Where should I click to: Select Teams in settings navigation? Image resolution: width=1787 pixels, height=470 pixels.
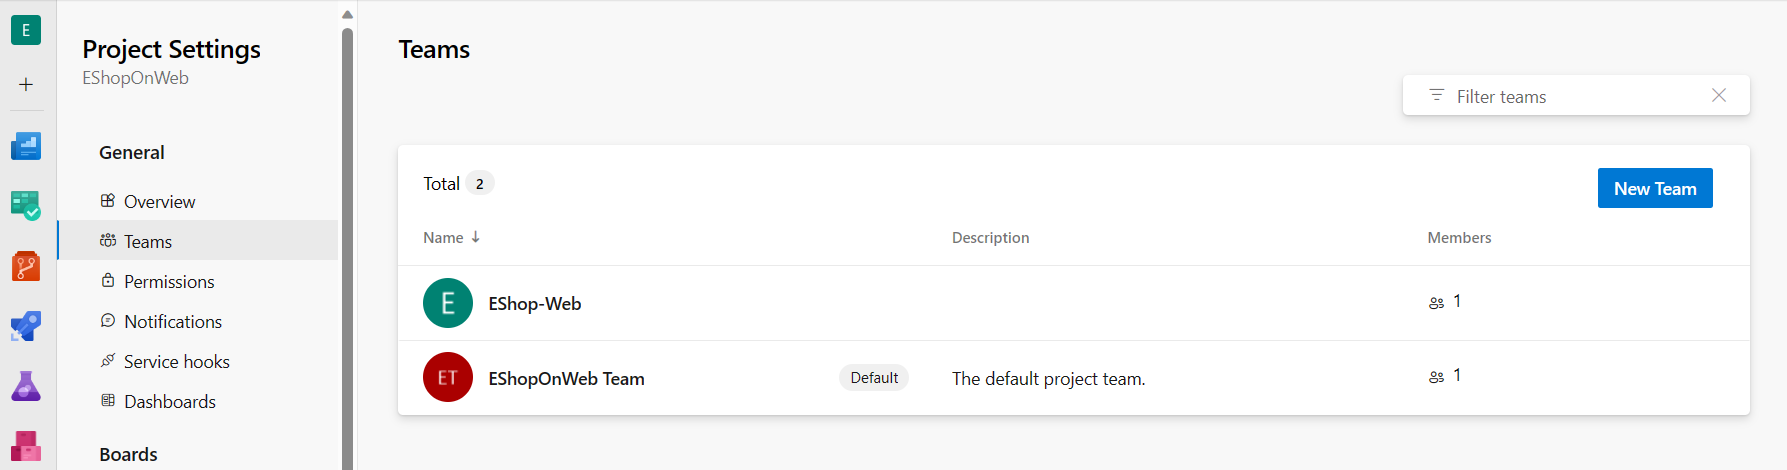pyautogui.click(x=148, y=242)
